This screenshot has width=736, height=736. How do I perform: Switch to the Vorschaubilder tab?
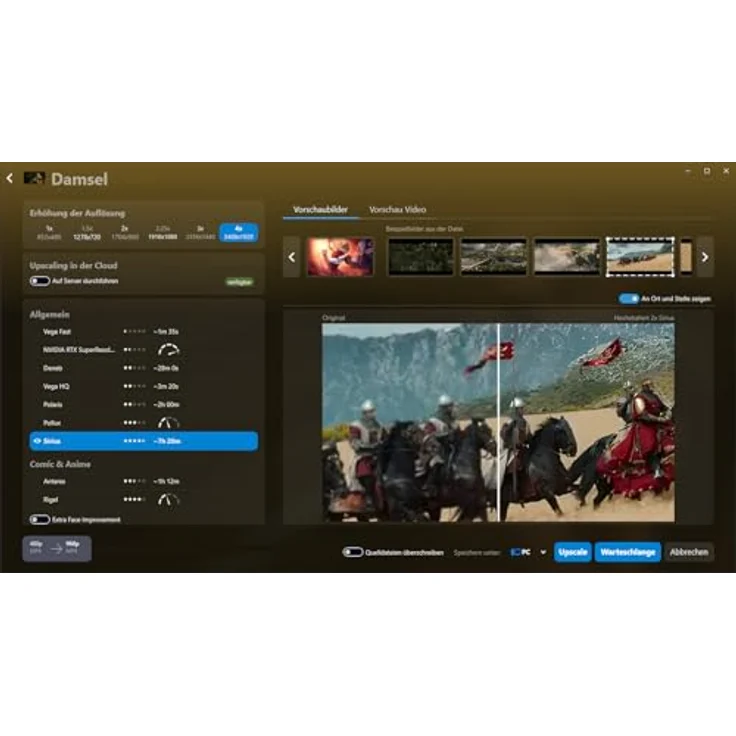click(x=320, y=210)
